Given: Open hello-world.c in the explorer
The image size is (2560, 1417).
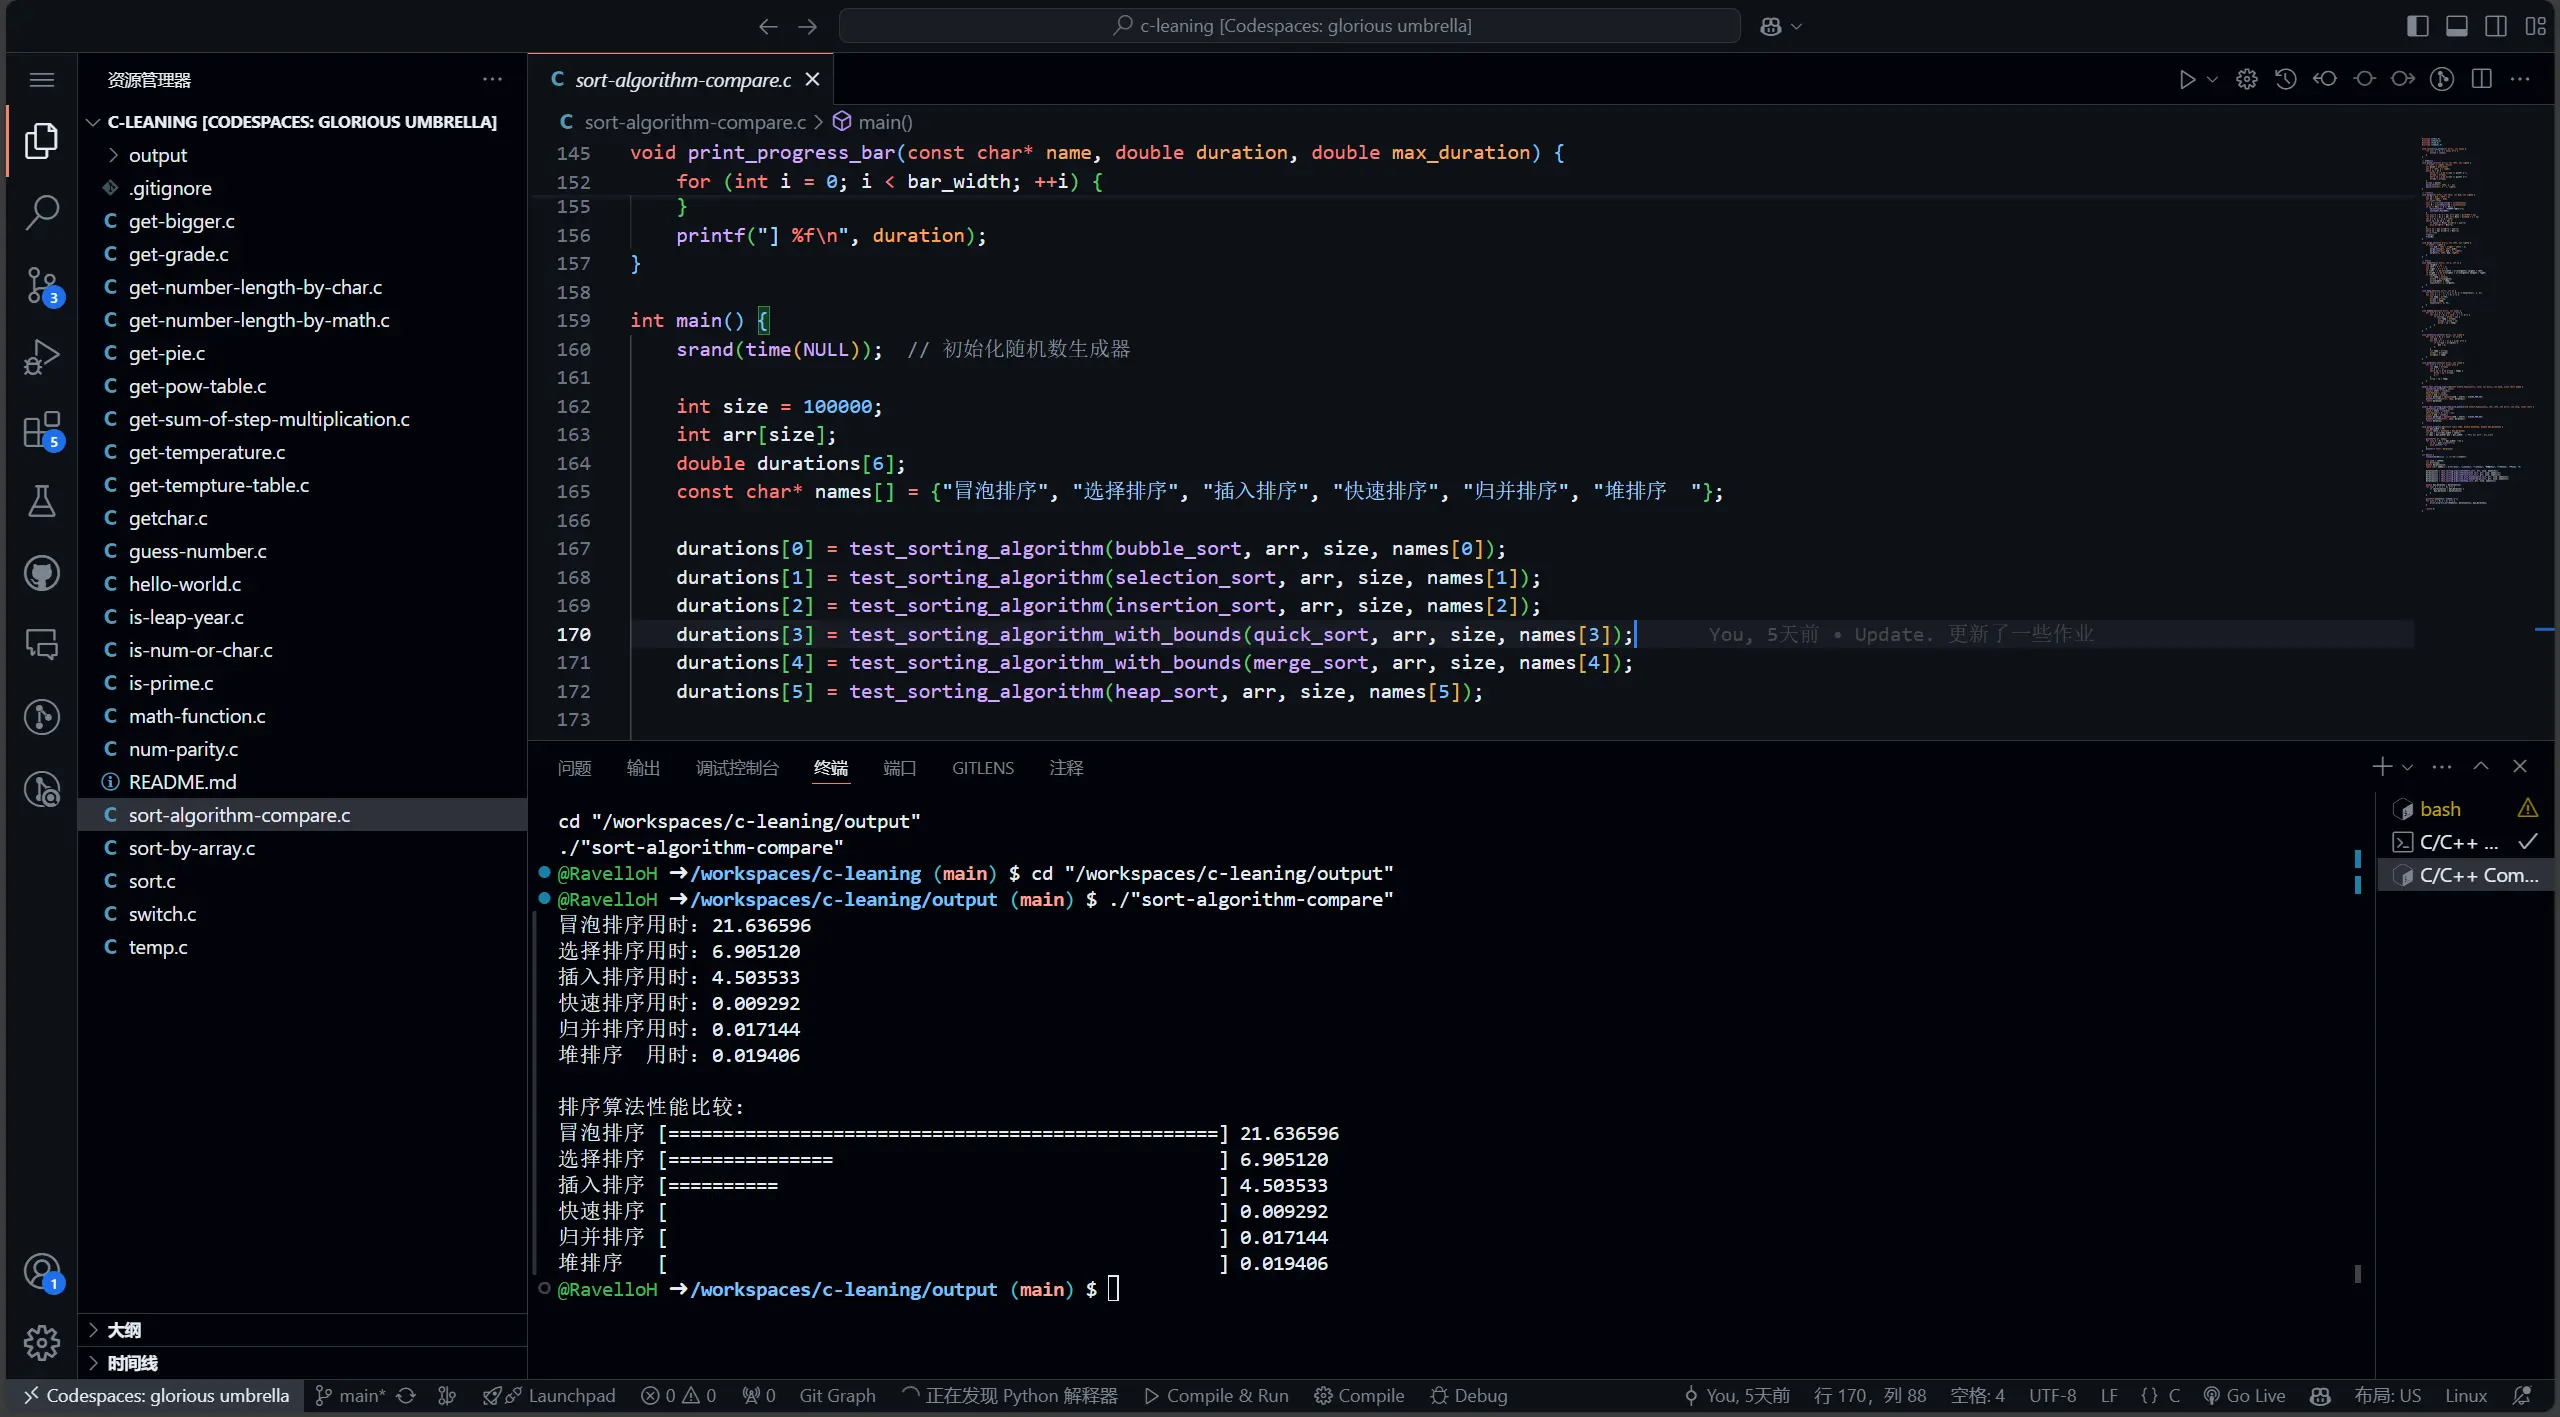Looking at the screenshot, I should pos(304,584).
